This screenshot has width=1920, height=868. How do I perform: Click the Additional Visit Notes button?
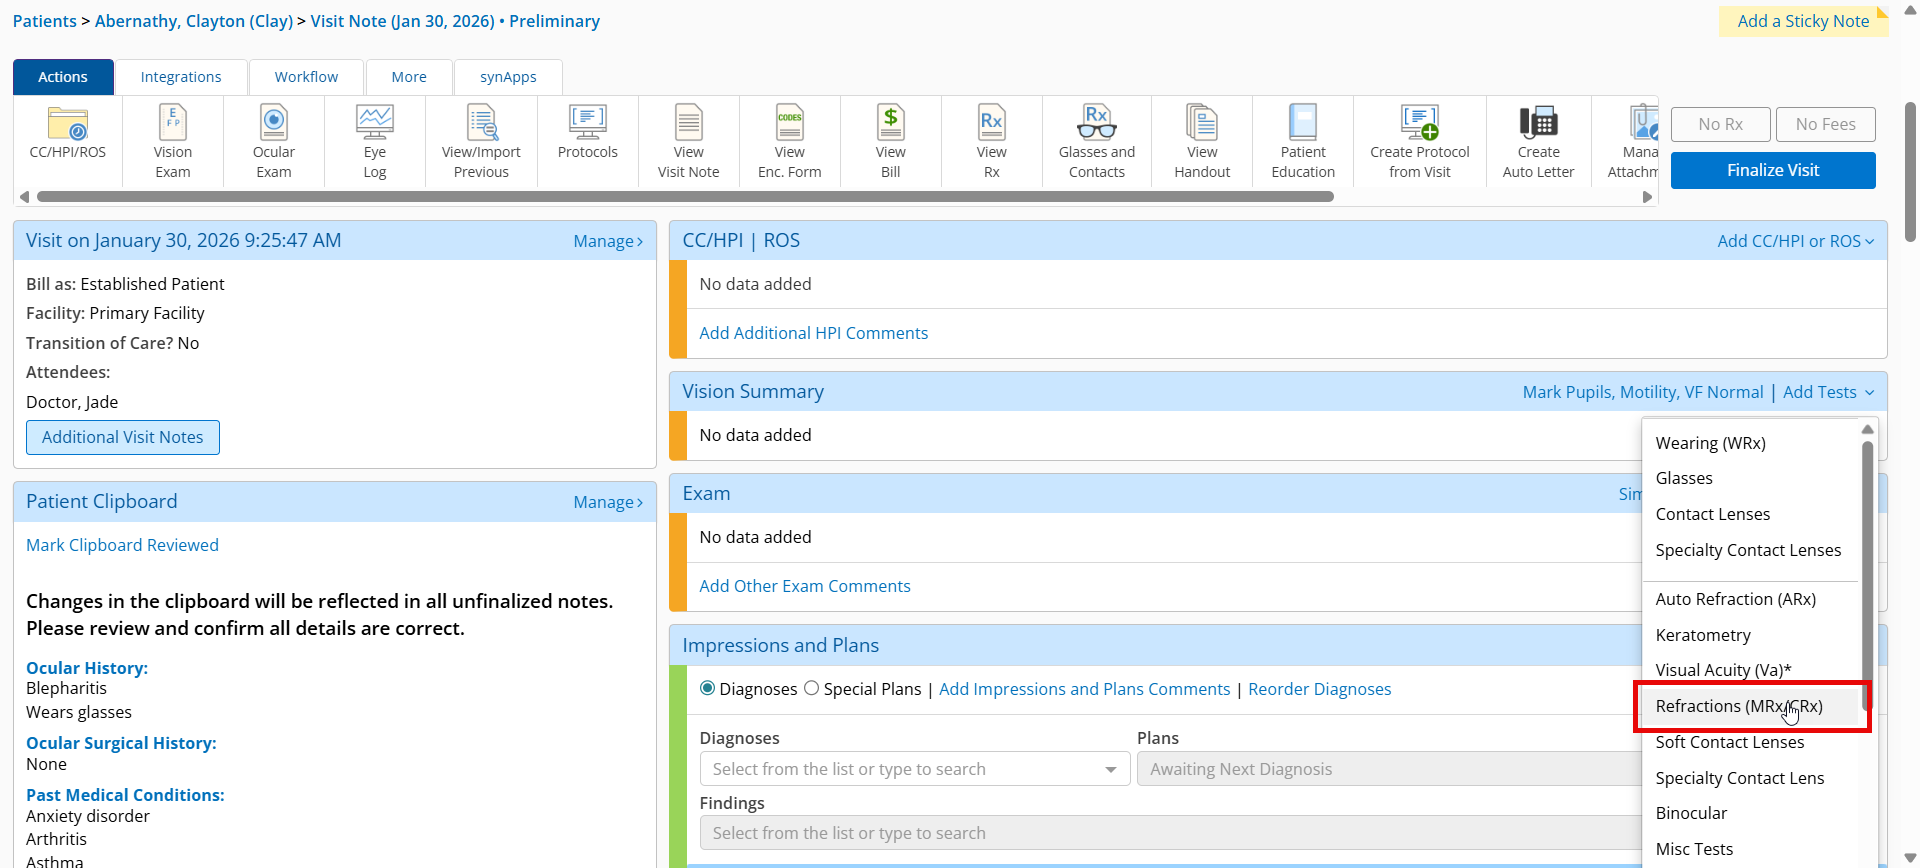pyautogui.click(x=123, y=437)
